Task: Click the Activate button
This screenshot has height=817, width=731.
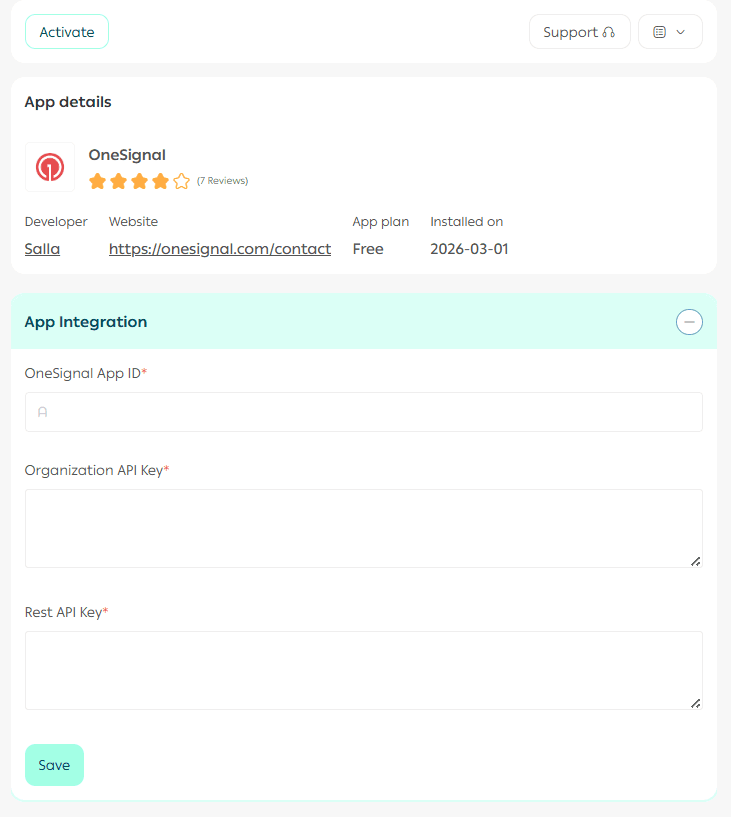Action: [x=67, y=32]
